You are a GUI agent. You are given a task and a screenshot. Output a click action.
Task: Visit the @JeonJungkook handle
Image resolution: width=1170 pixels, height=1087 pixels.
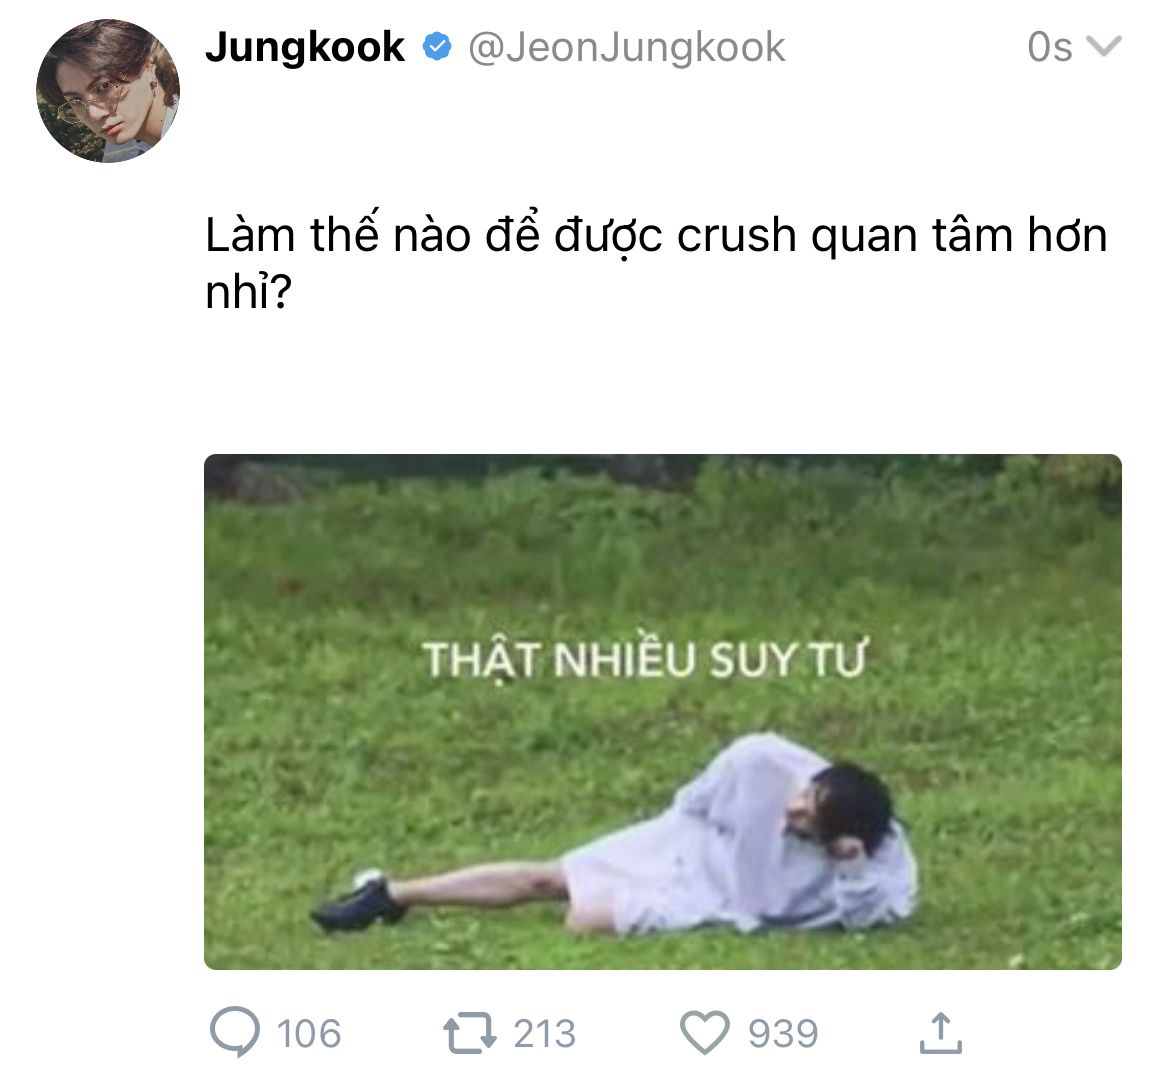point(626,48)
